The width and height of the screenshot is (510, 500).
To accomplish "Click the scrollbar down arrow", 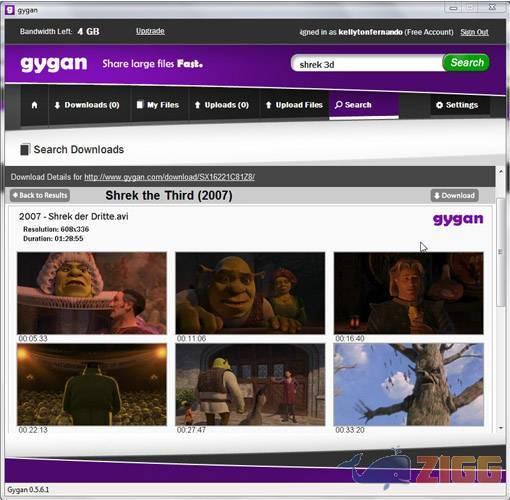I will click(x=501, y=428).
